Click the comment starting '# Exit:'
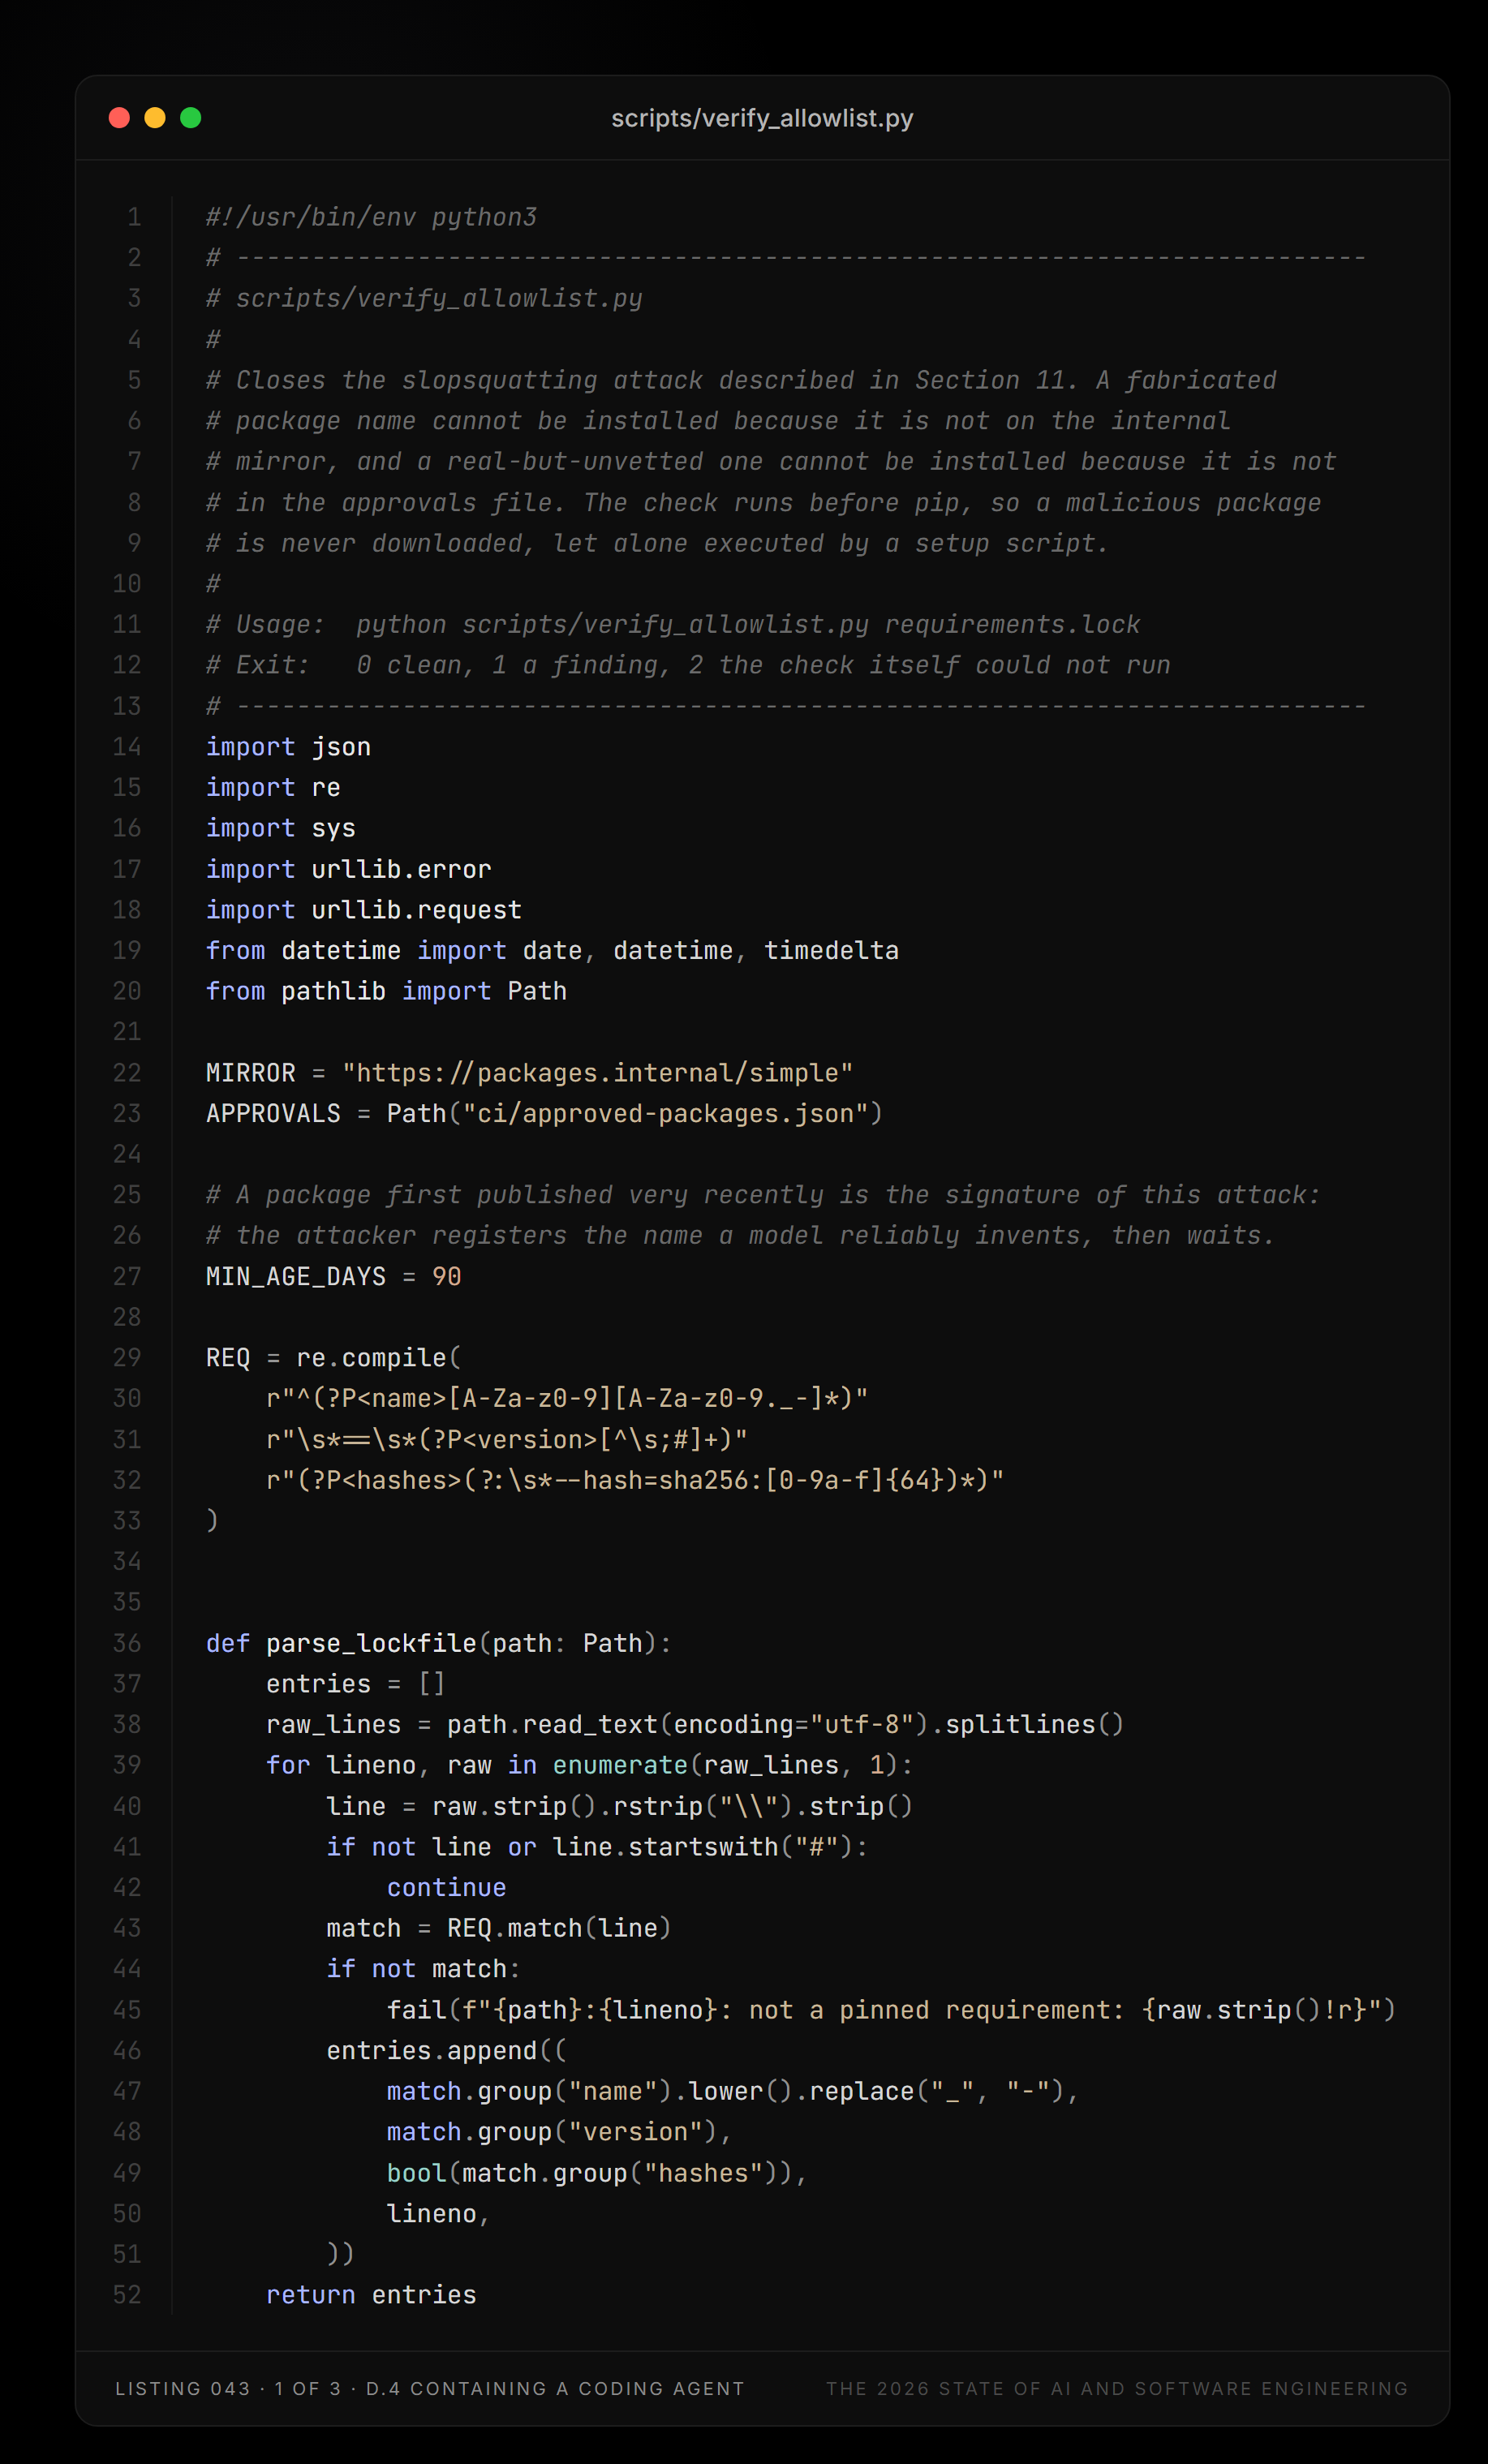 click(x=688, y=665)
